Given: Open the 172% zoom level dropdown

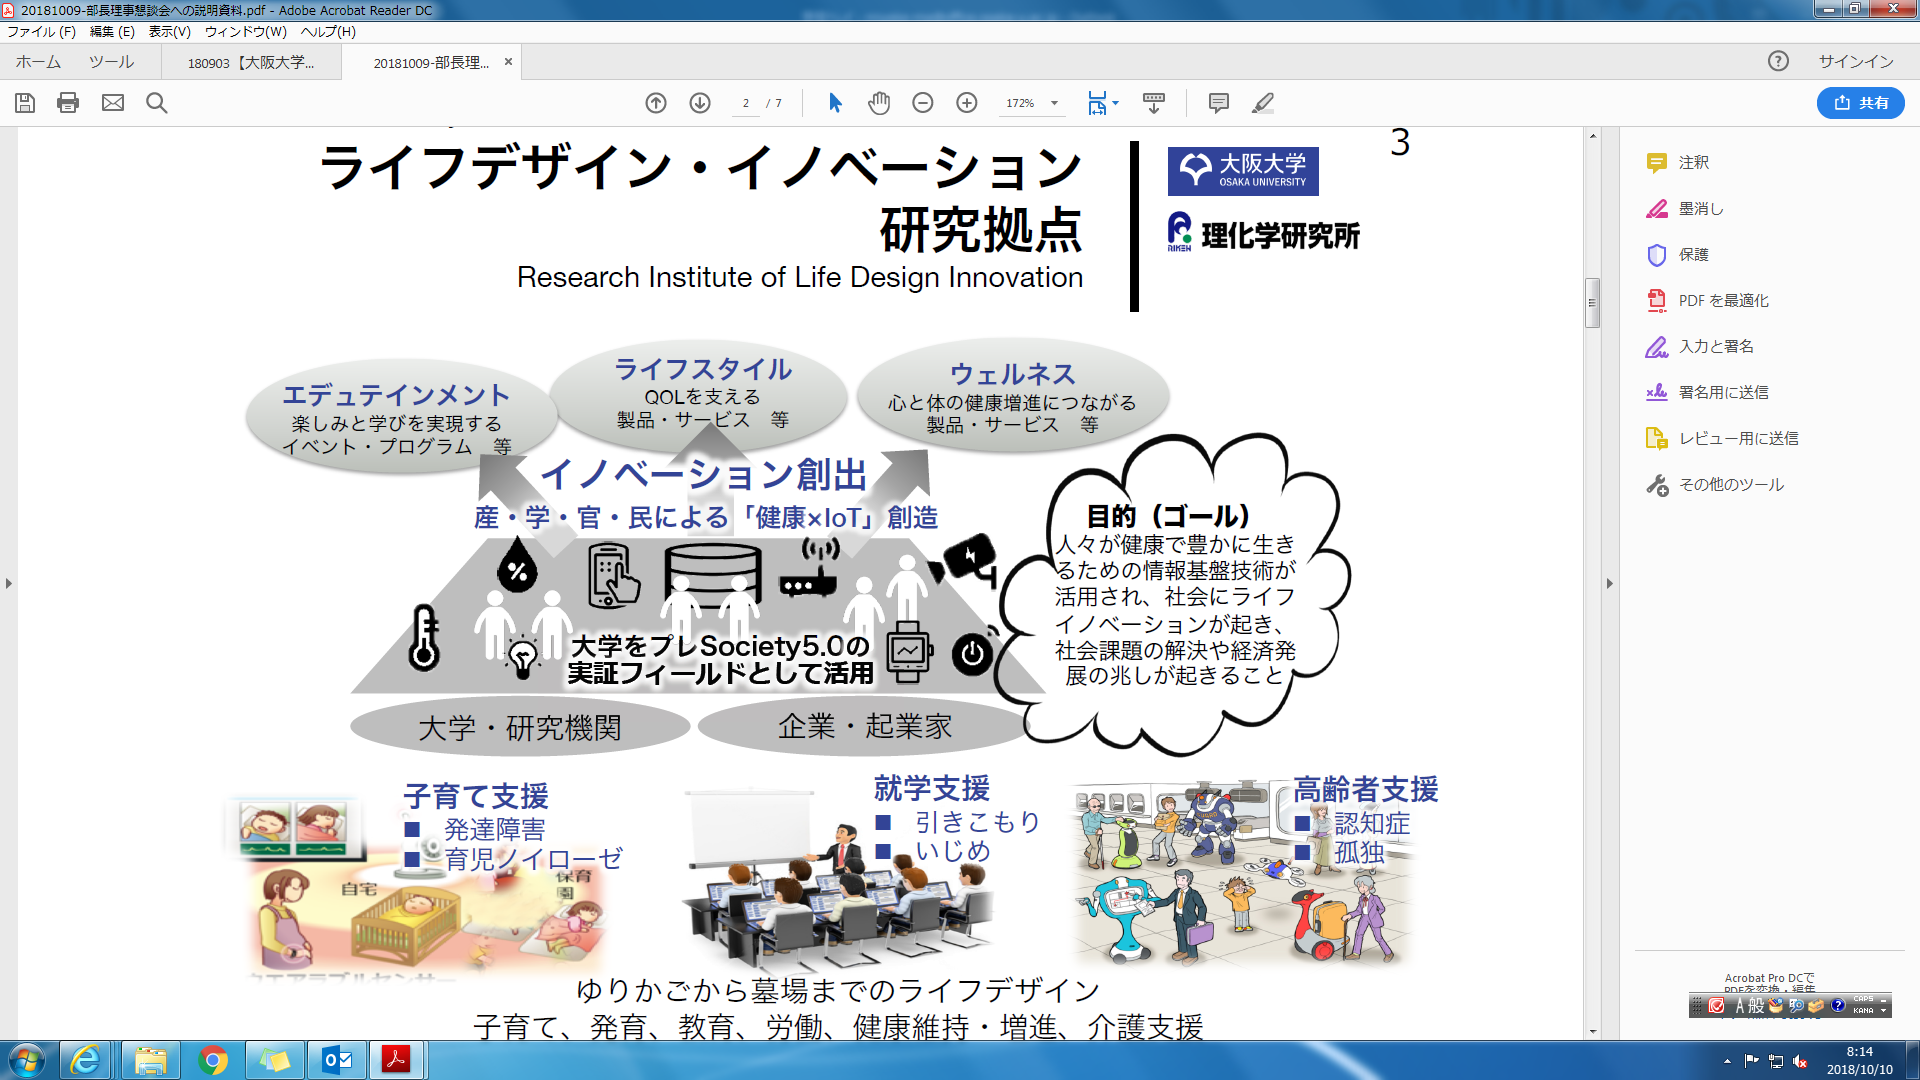Looking at the screenshot, I should 1054,103.
